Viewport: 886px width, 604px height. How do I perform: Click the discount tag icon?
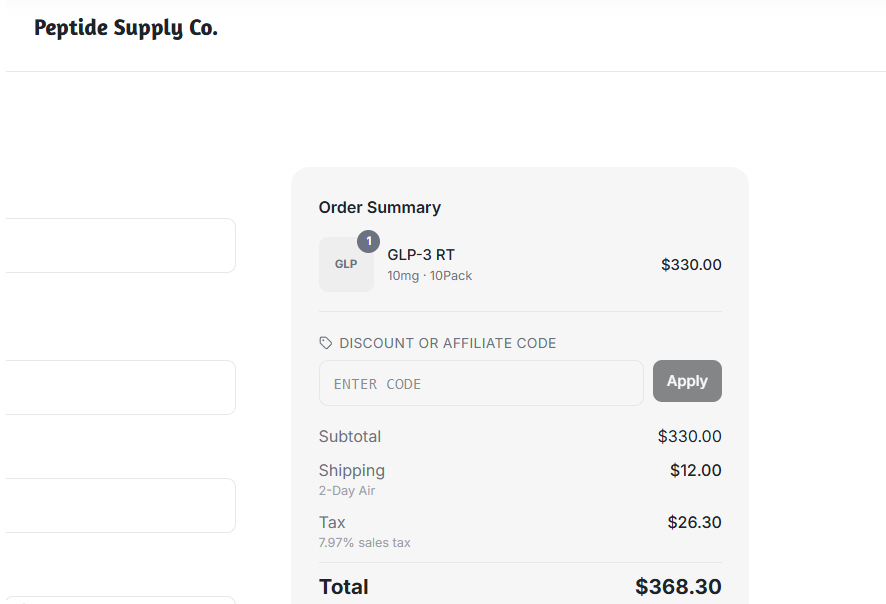[x=325, y=343]
